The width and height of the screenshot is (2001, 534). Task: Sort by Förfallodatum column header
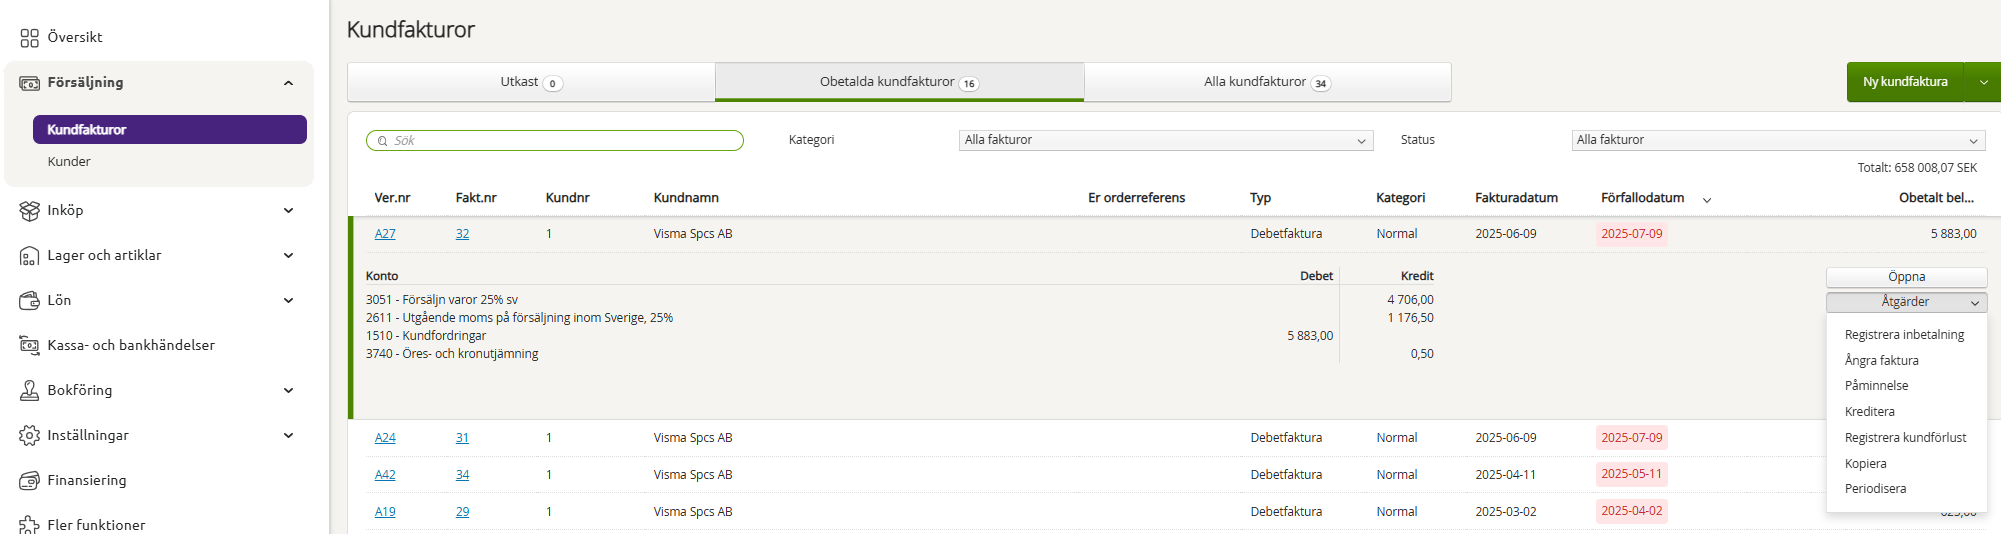pos(1642,198)
